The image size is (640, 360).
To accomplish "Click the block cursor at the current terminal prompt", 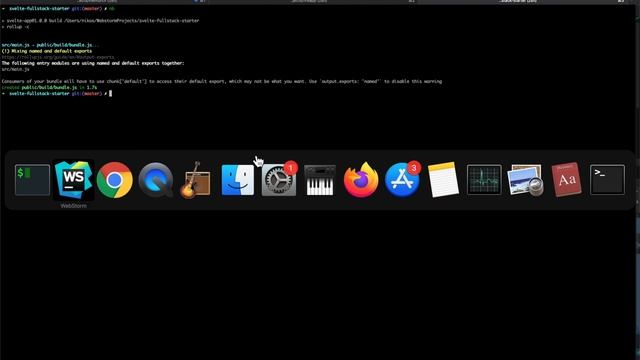I will [110, 93].
